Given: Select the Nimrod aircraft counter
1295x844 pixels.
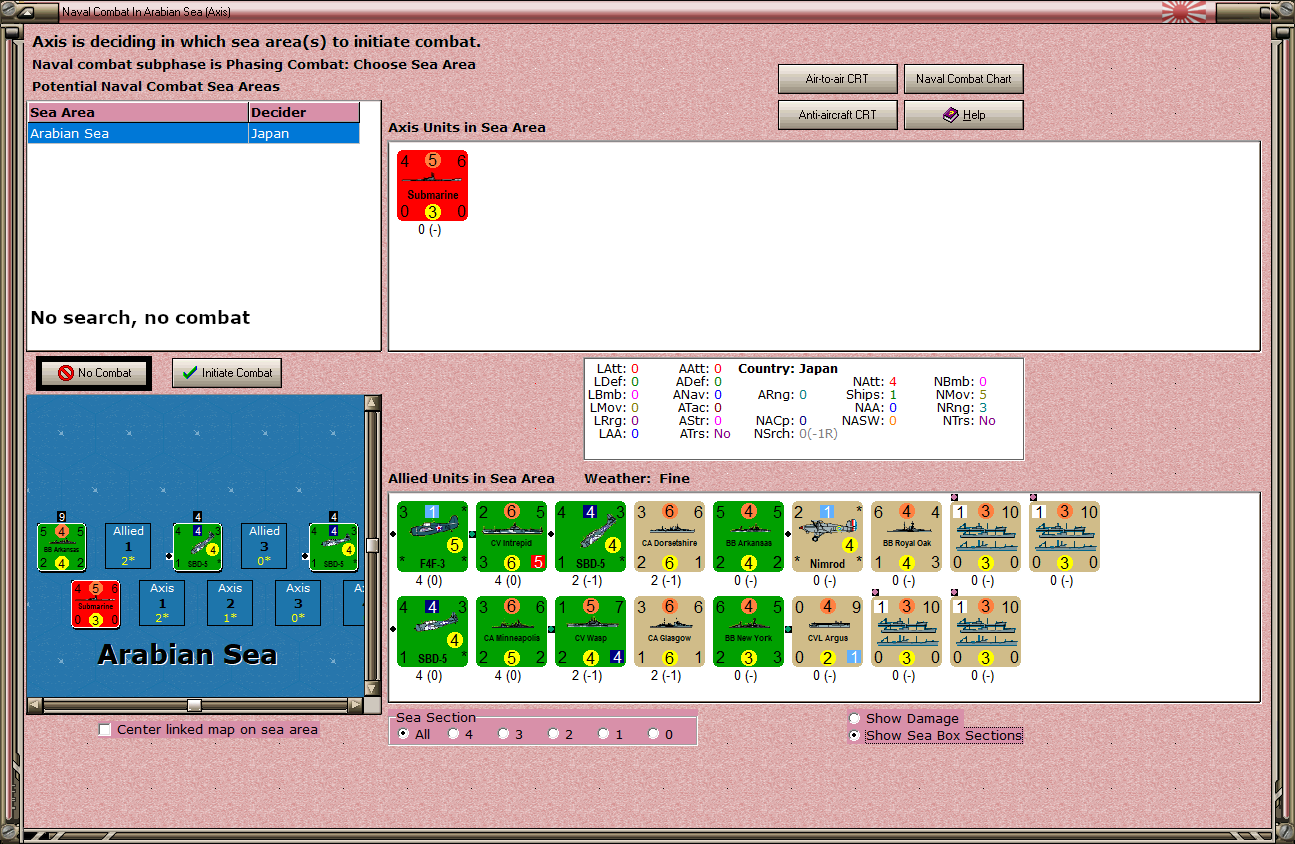Looking at the screenshot, I should click(x=828, y=537).
